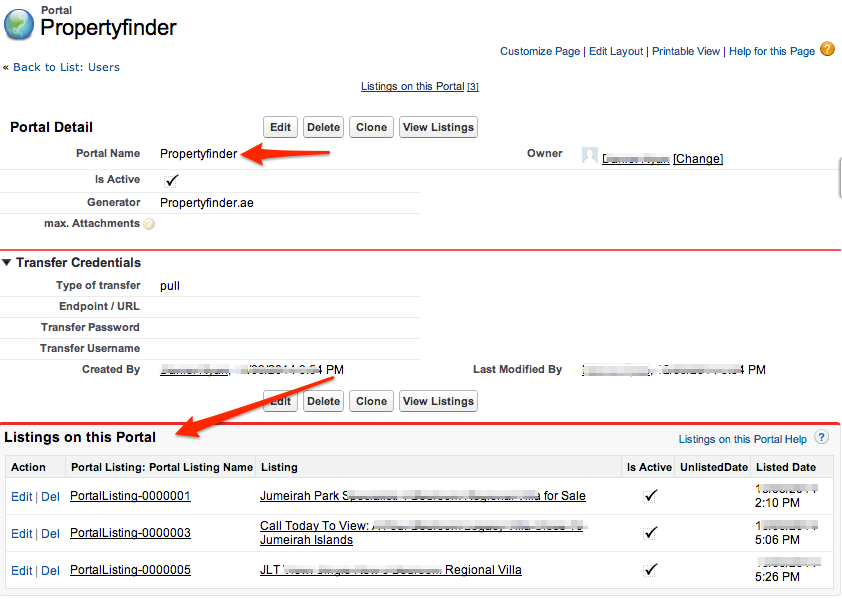Click the bottom View Listings button
Image resolution: width=842 pixels, height=599 pixels.
438,401
